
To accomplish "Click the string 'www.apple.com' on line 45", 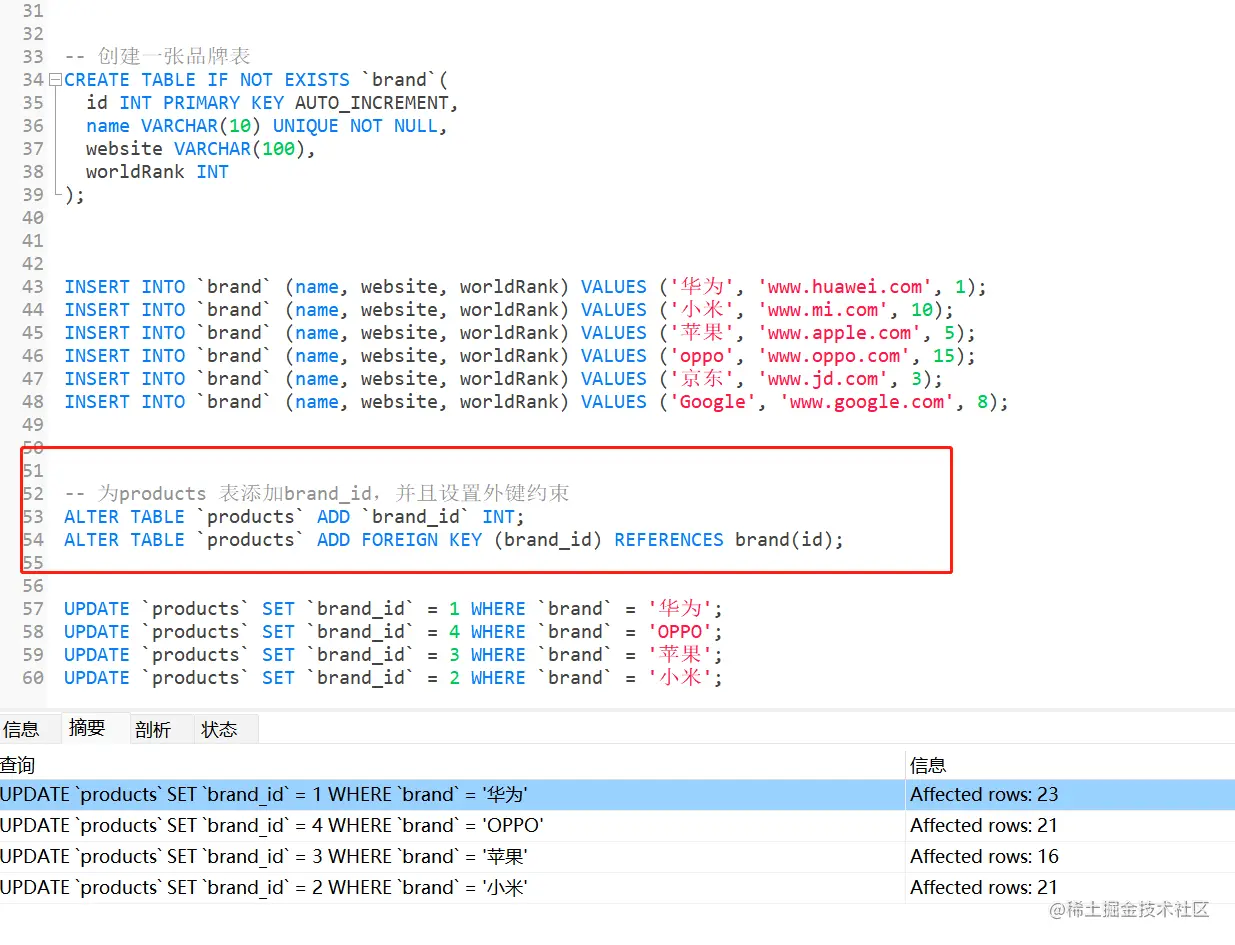I will [x=840, y=333].
